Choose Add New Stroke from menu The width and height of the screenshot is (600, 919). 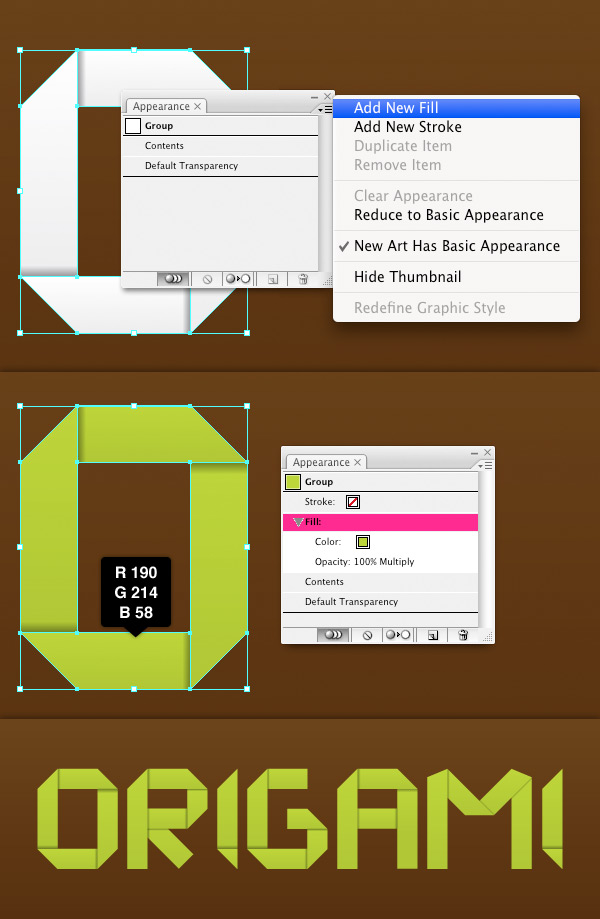coord(407,127)
